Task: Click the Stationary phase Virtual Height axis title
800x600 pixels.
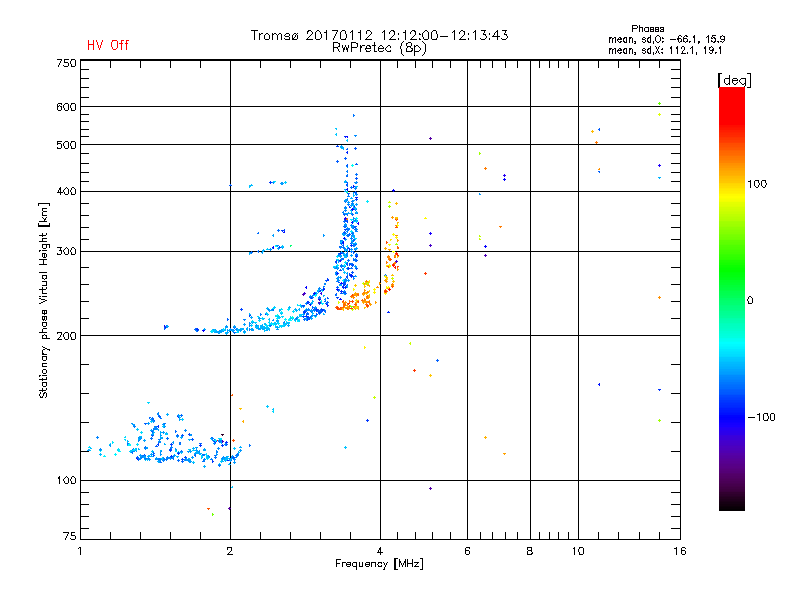Action: (44, 301)
